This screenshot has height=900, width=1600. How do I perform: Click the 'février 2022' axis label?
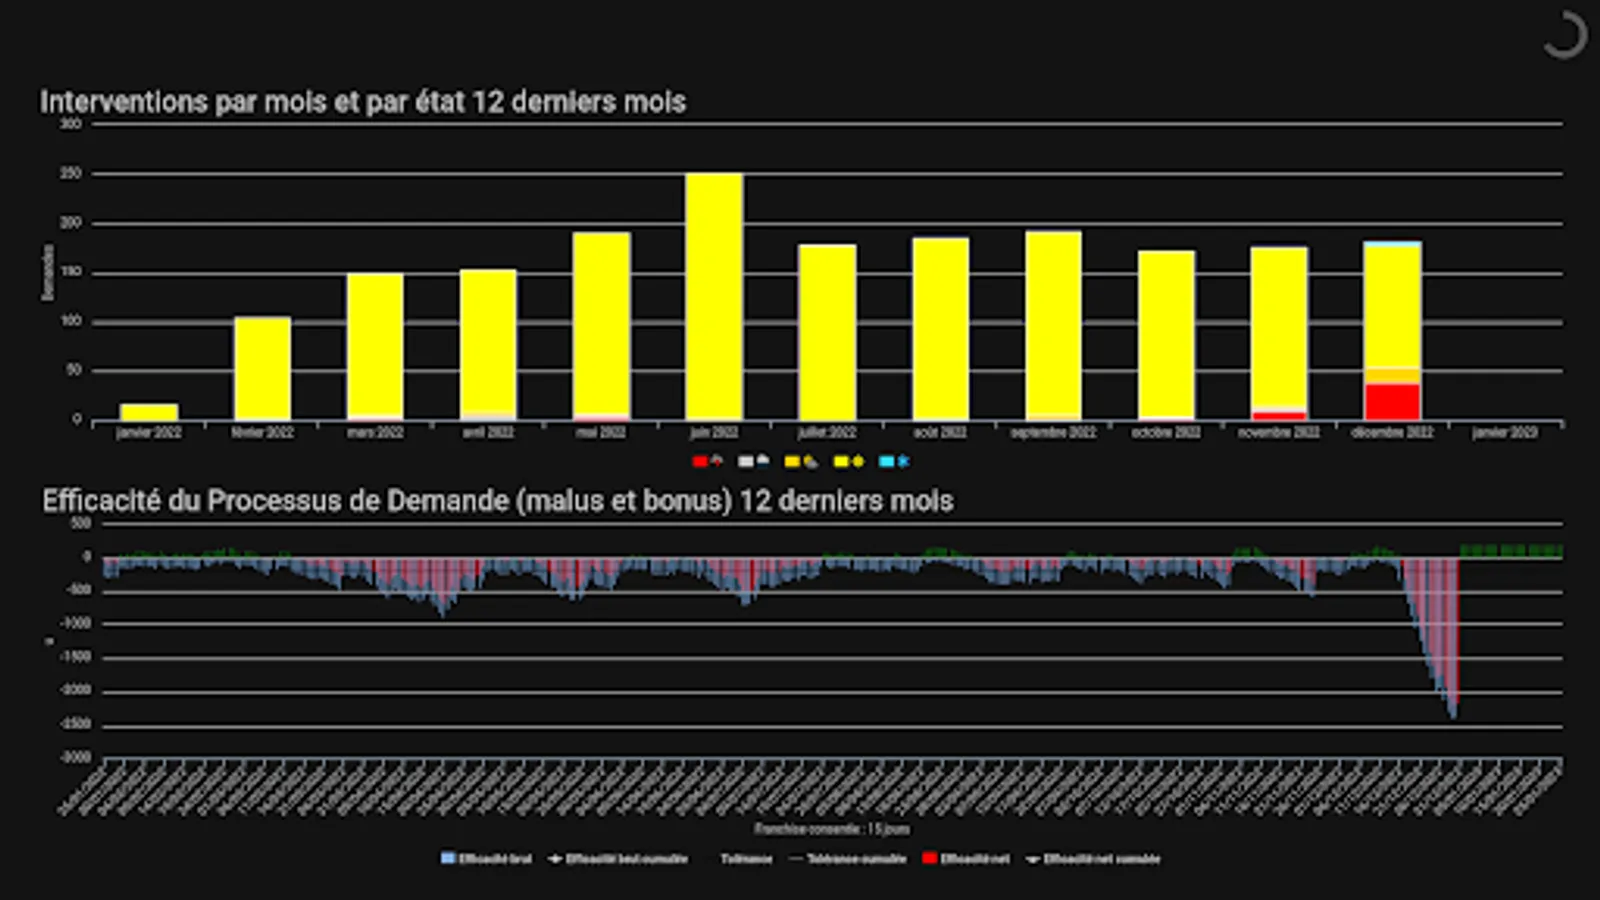pos(262,432)
